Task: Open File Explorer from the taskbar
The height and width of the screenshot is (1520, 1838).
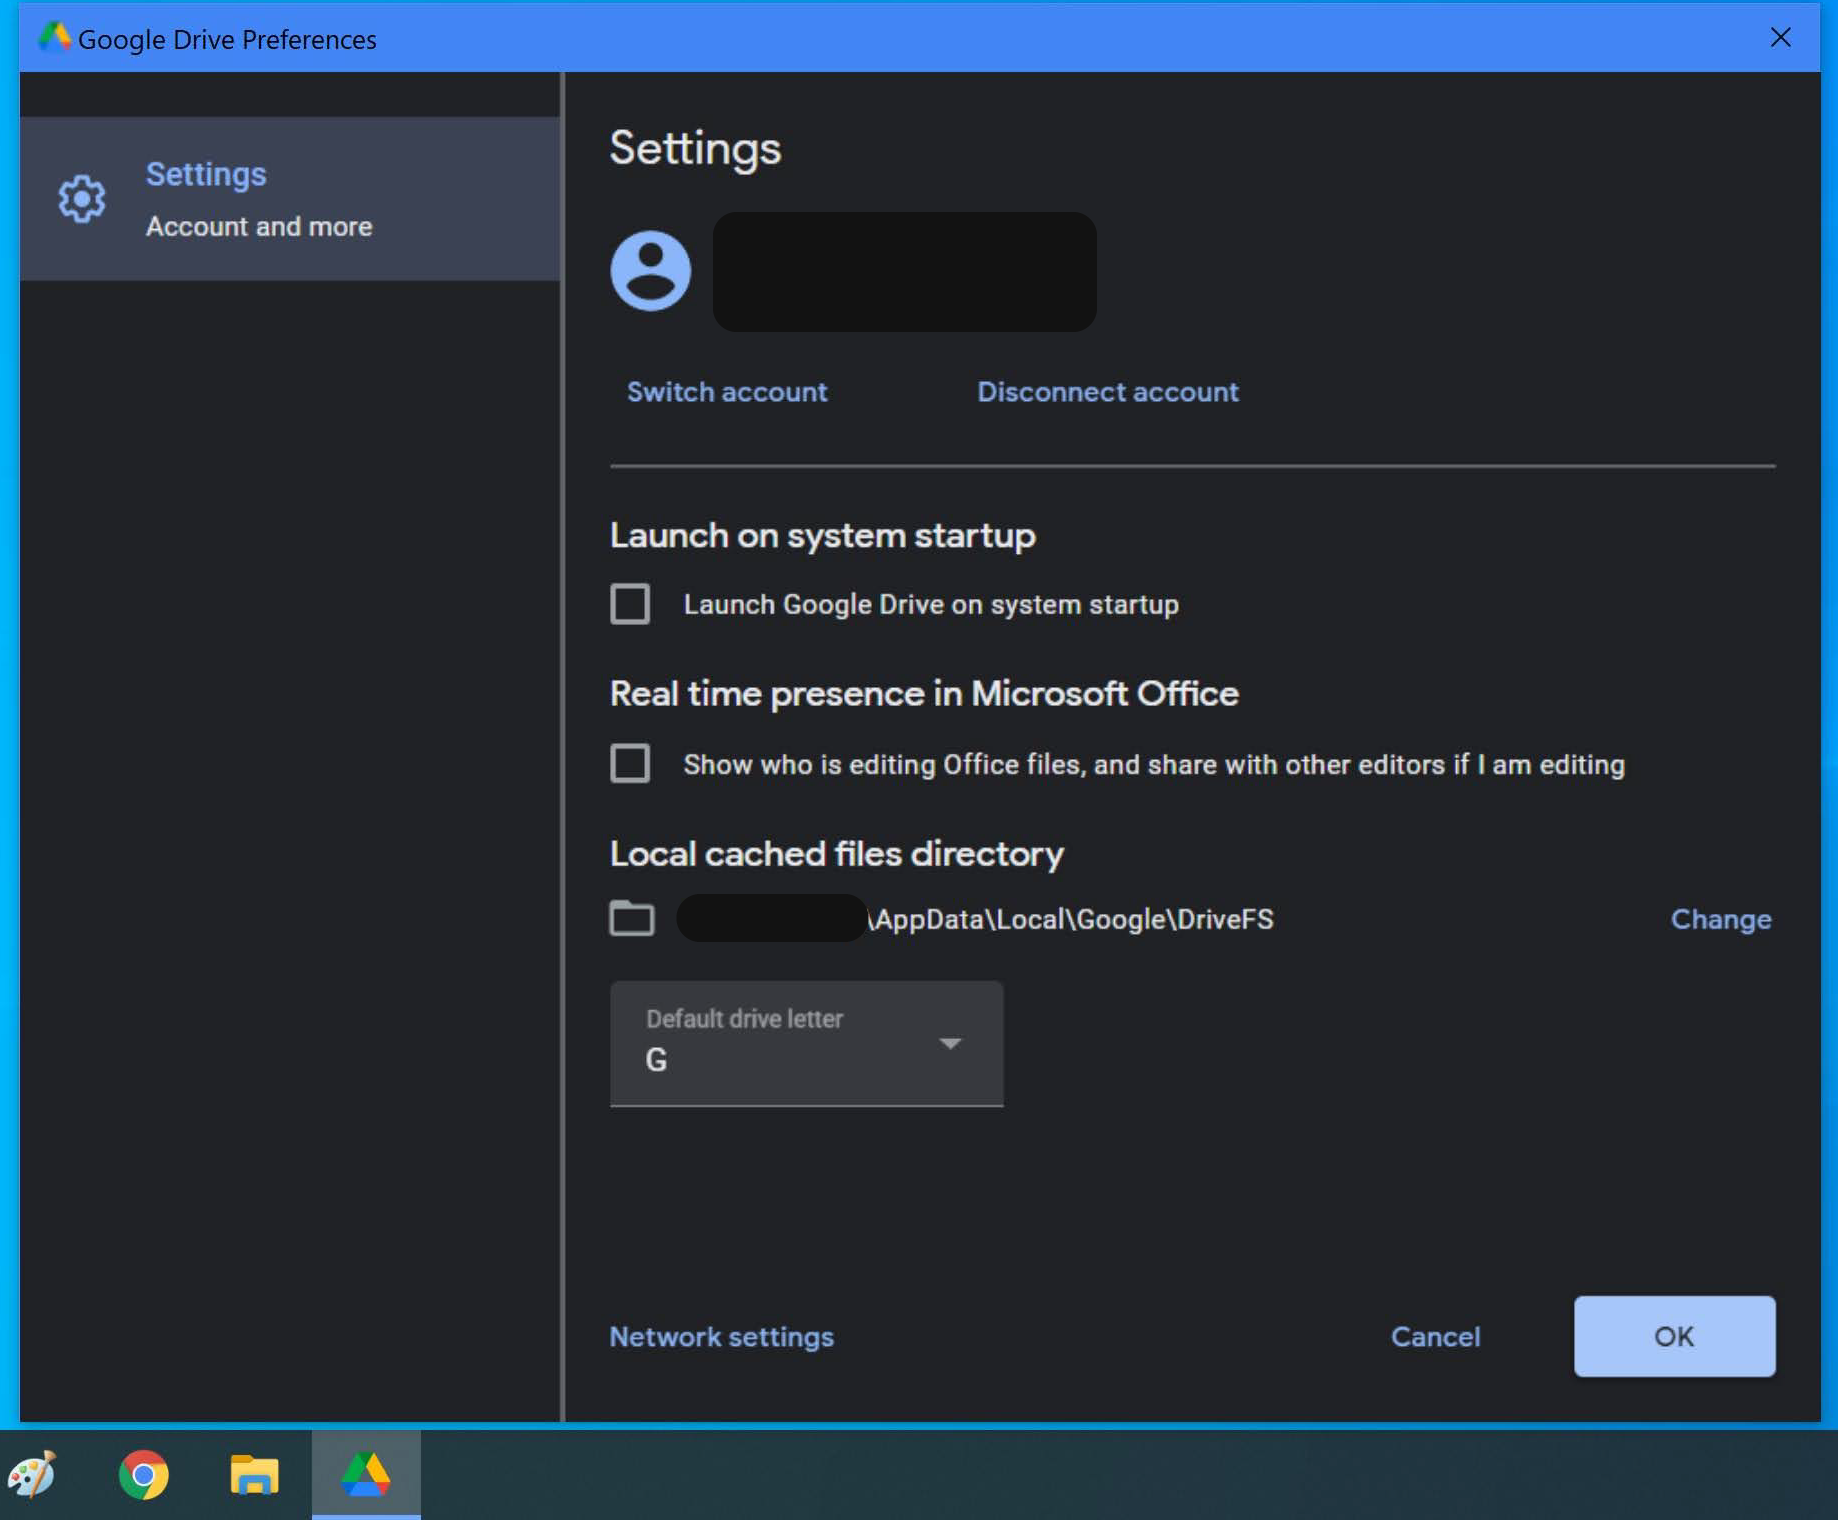Action: pos(254,1475)
